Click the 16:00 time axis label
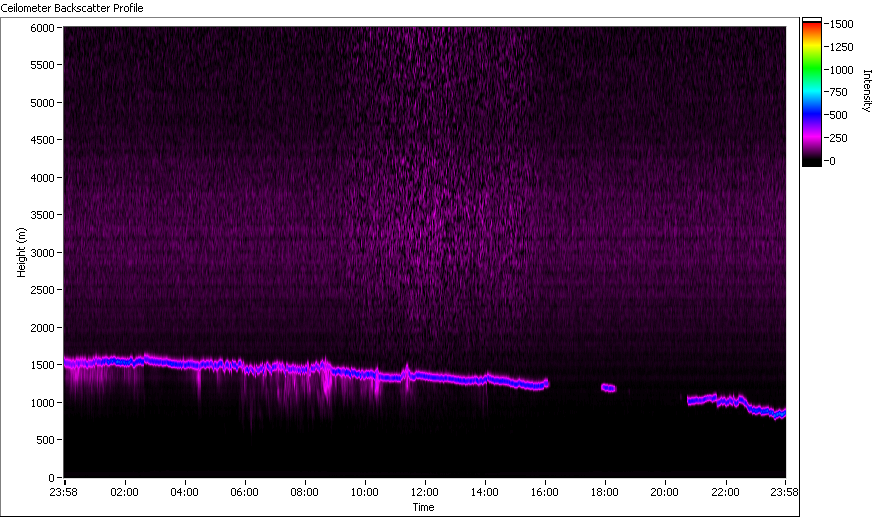Image resolution: width=876 pixels, height=517 pixels. tap(545, 492)
